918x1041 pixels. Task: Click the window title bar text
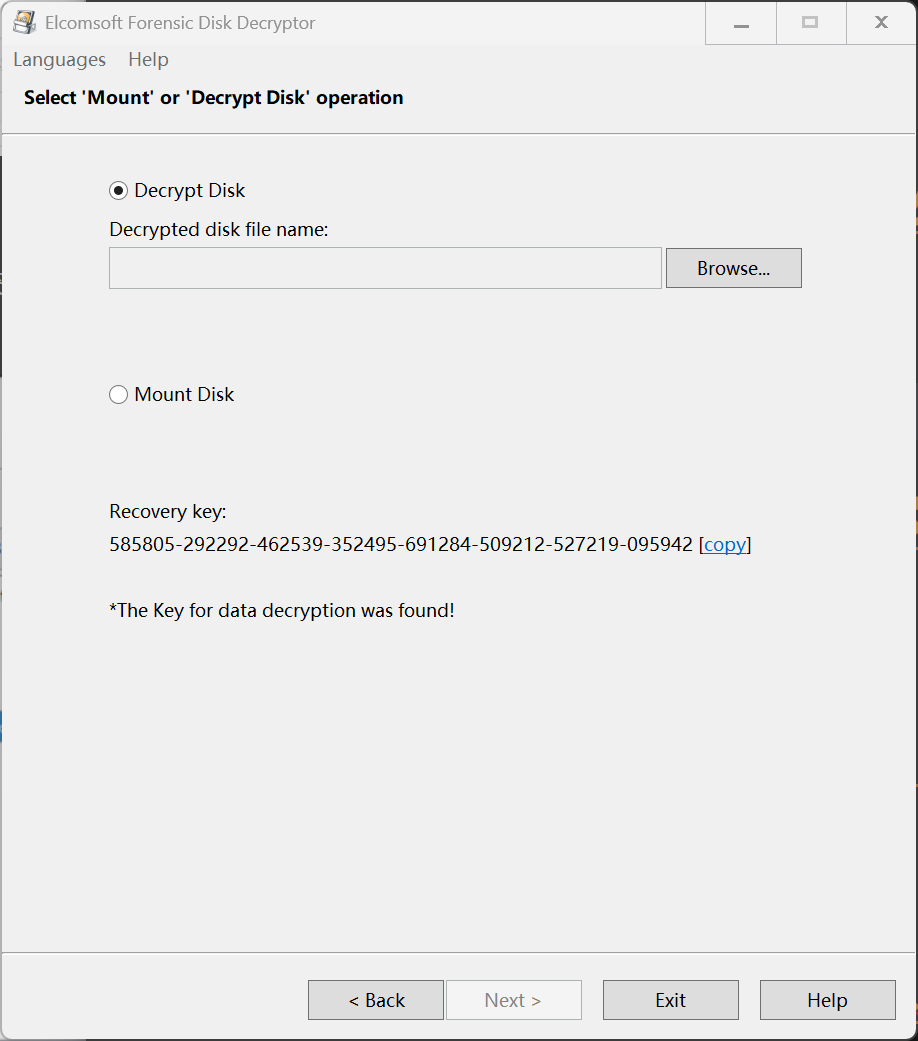(x=180, y=23)
